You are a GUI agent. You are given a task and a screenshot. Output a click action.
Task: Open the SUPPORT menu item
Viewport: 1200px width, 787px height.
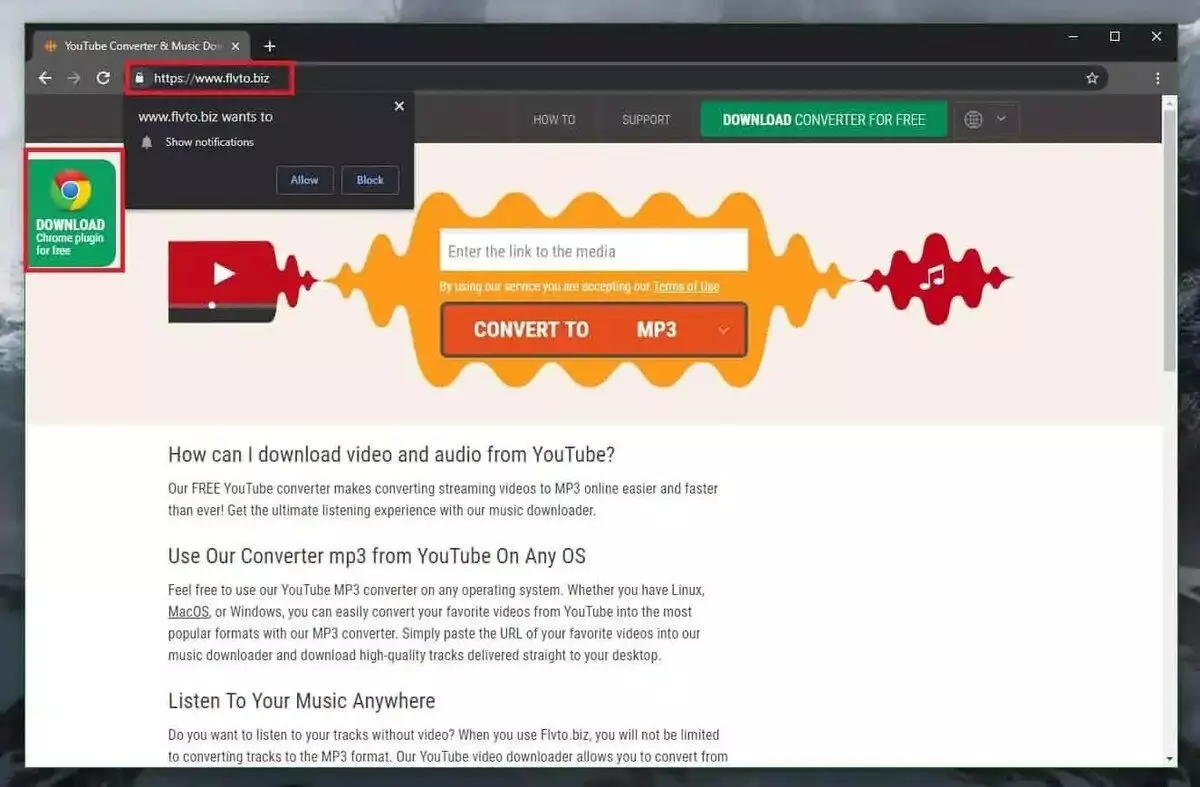click(x=646, y=120)
